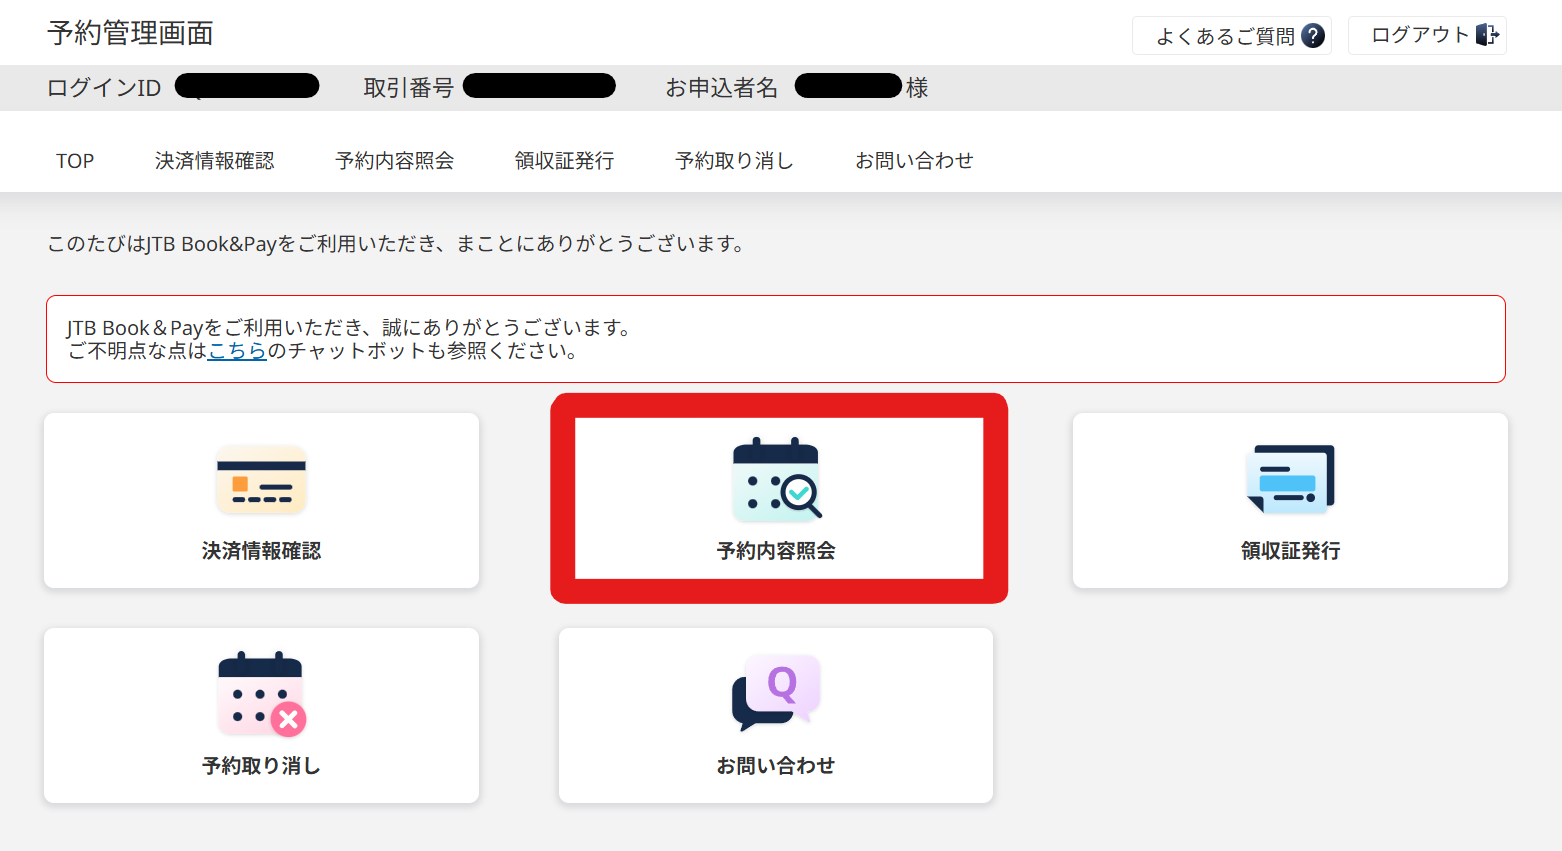Viewport: 1562px width, 851px height.
Task: Click the calendar with magnifier icon
Action: [x=777, y=480]
